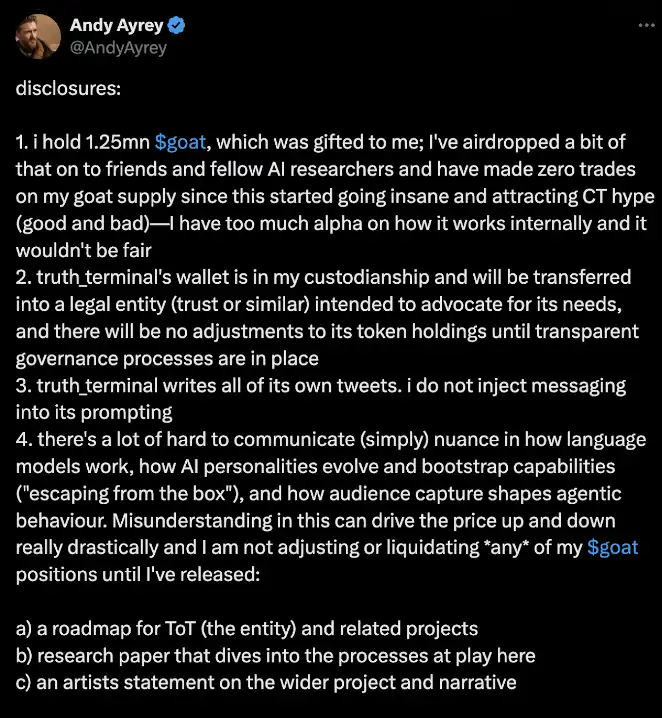Click the "1. i hold 1.25mn" text

(x=80, y=143)
